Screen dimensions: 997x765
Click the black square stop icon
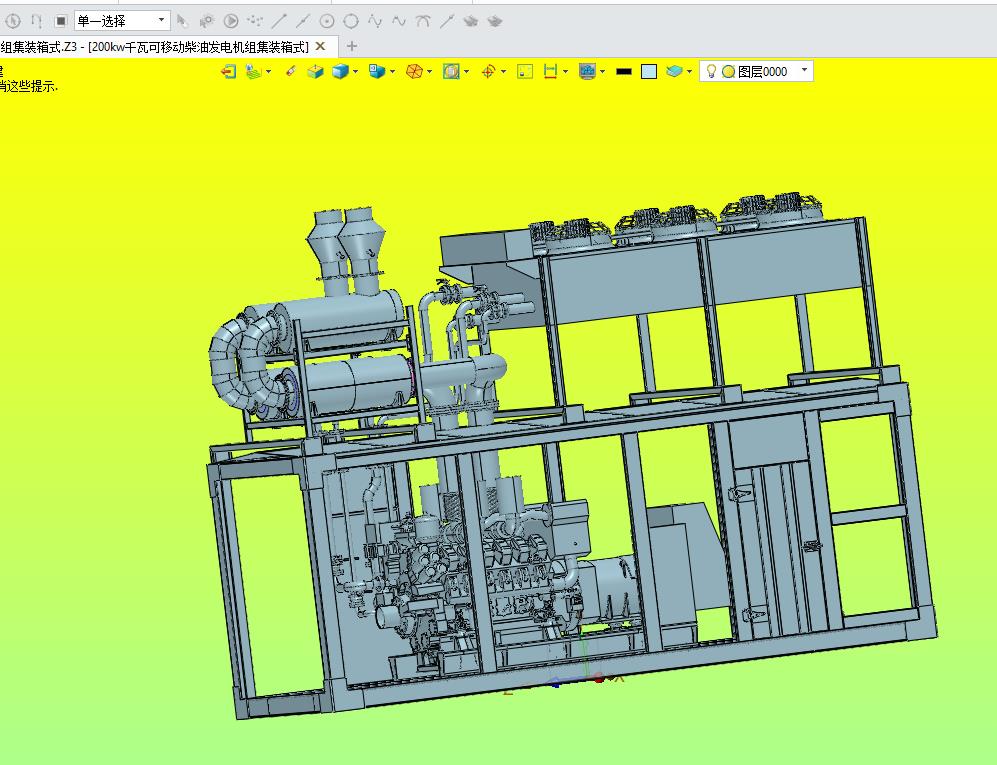60,21
